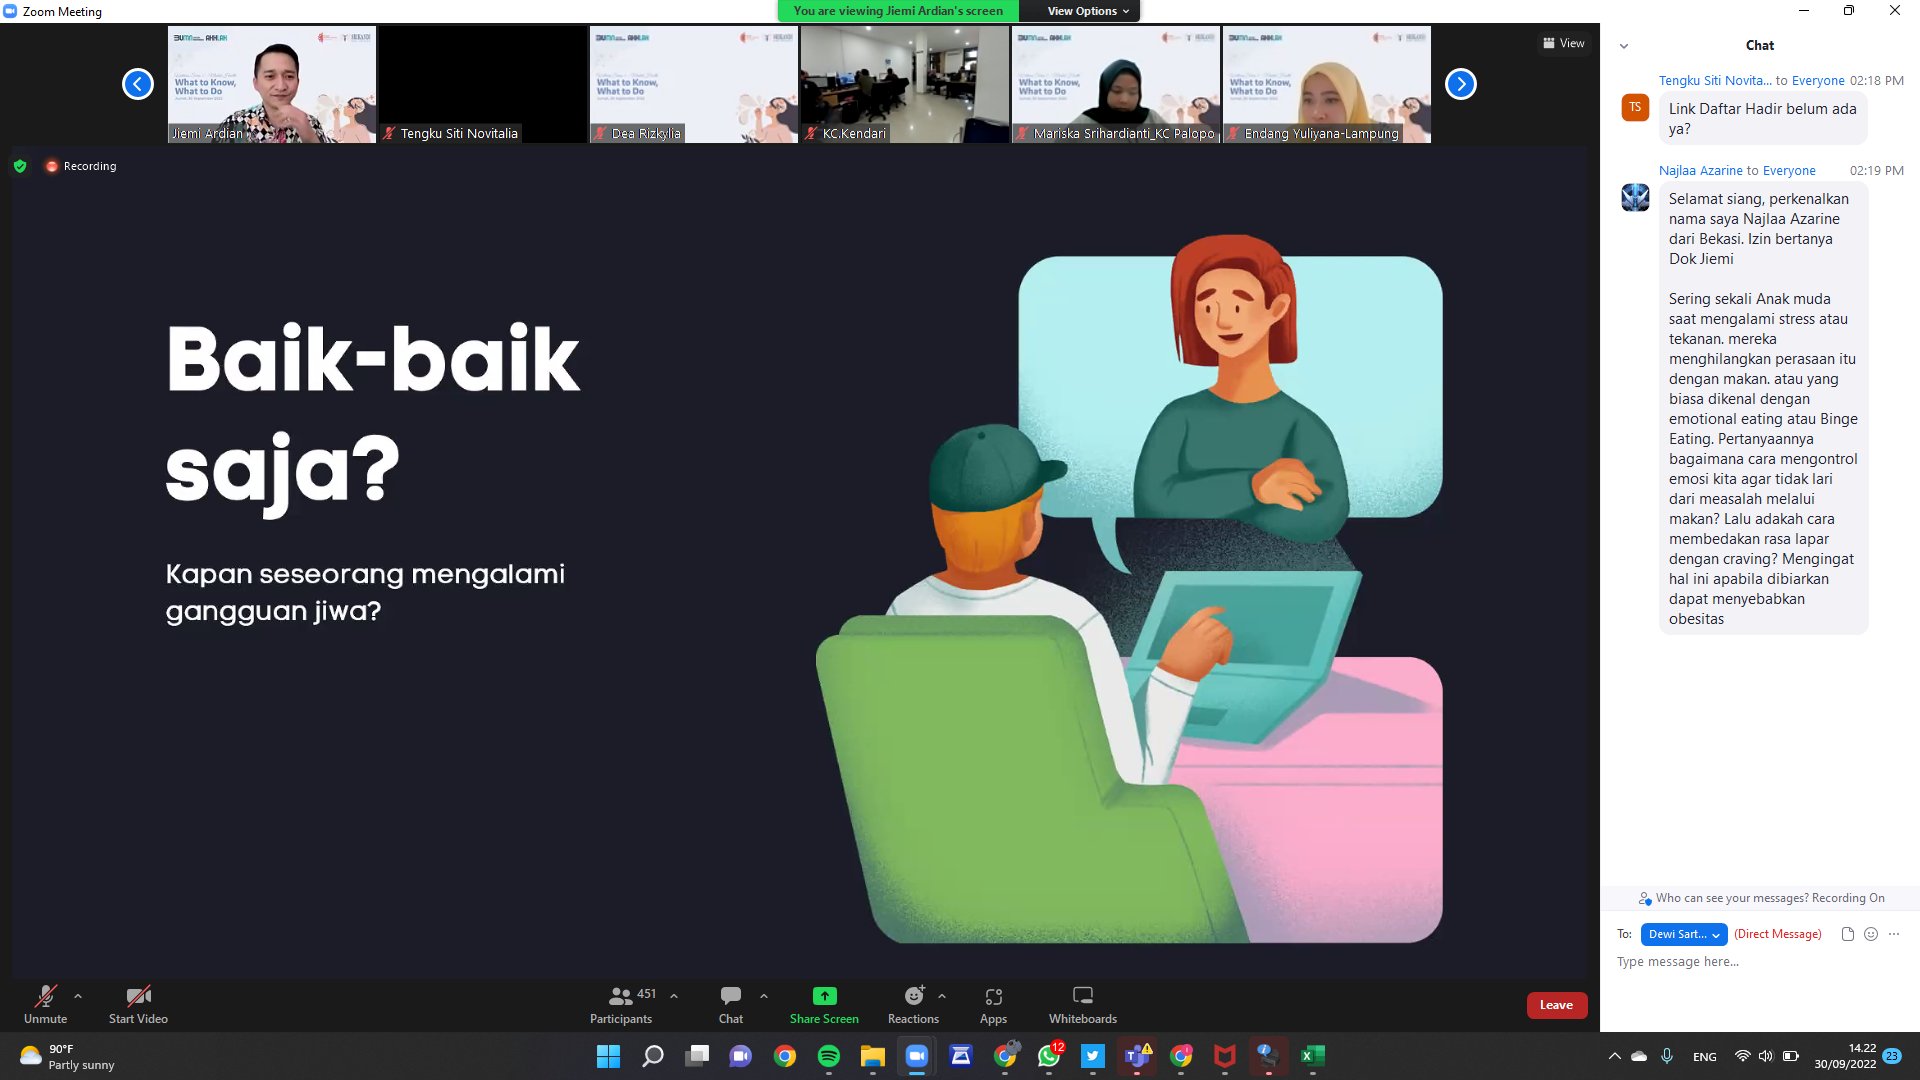The width and height of the screenshot is (1920, 1080).
Task: Click the Recording indicator to pause recording
Action: tap(82, 166)
